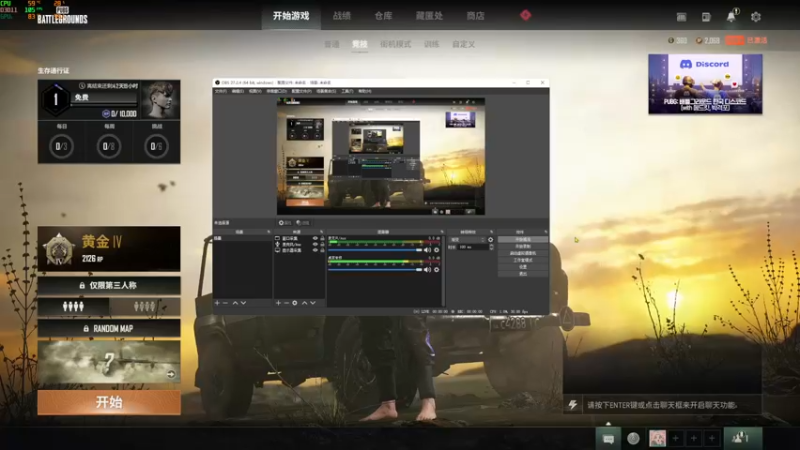Mute the second OBS mixer channel

coord(428,269)
